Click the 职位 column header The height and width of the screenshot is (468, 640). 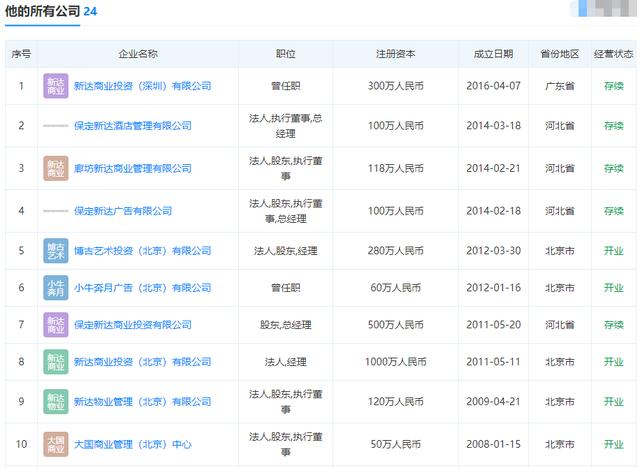(286, 54)
